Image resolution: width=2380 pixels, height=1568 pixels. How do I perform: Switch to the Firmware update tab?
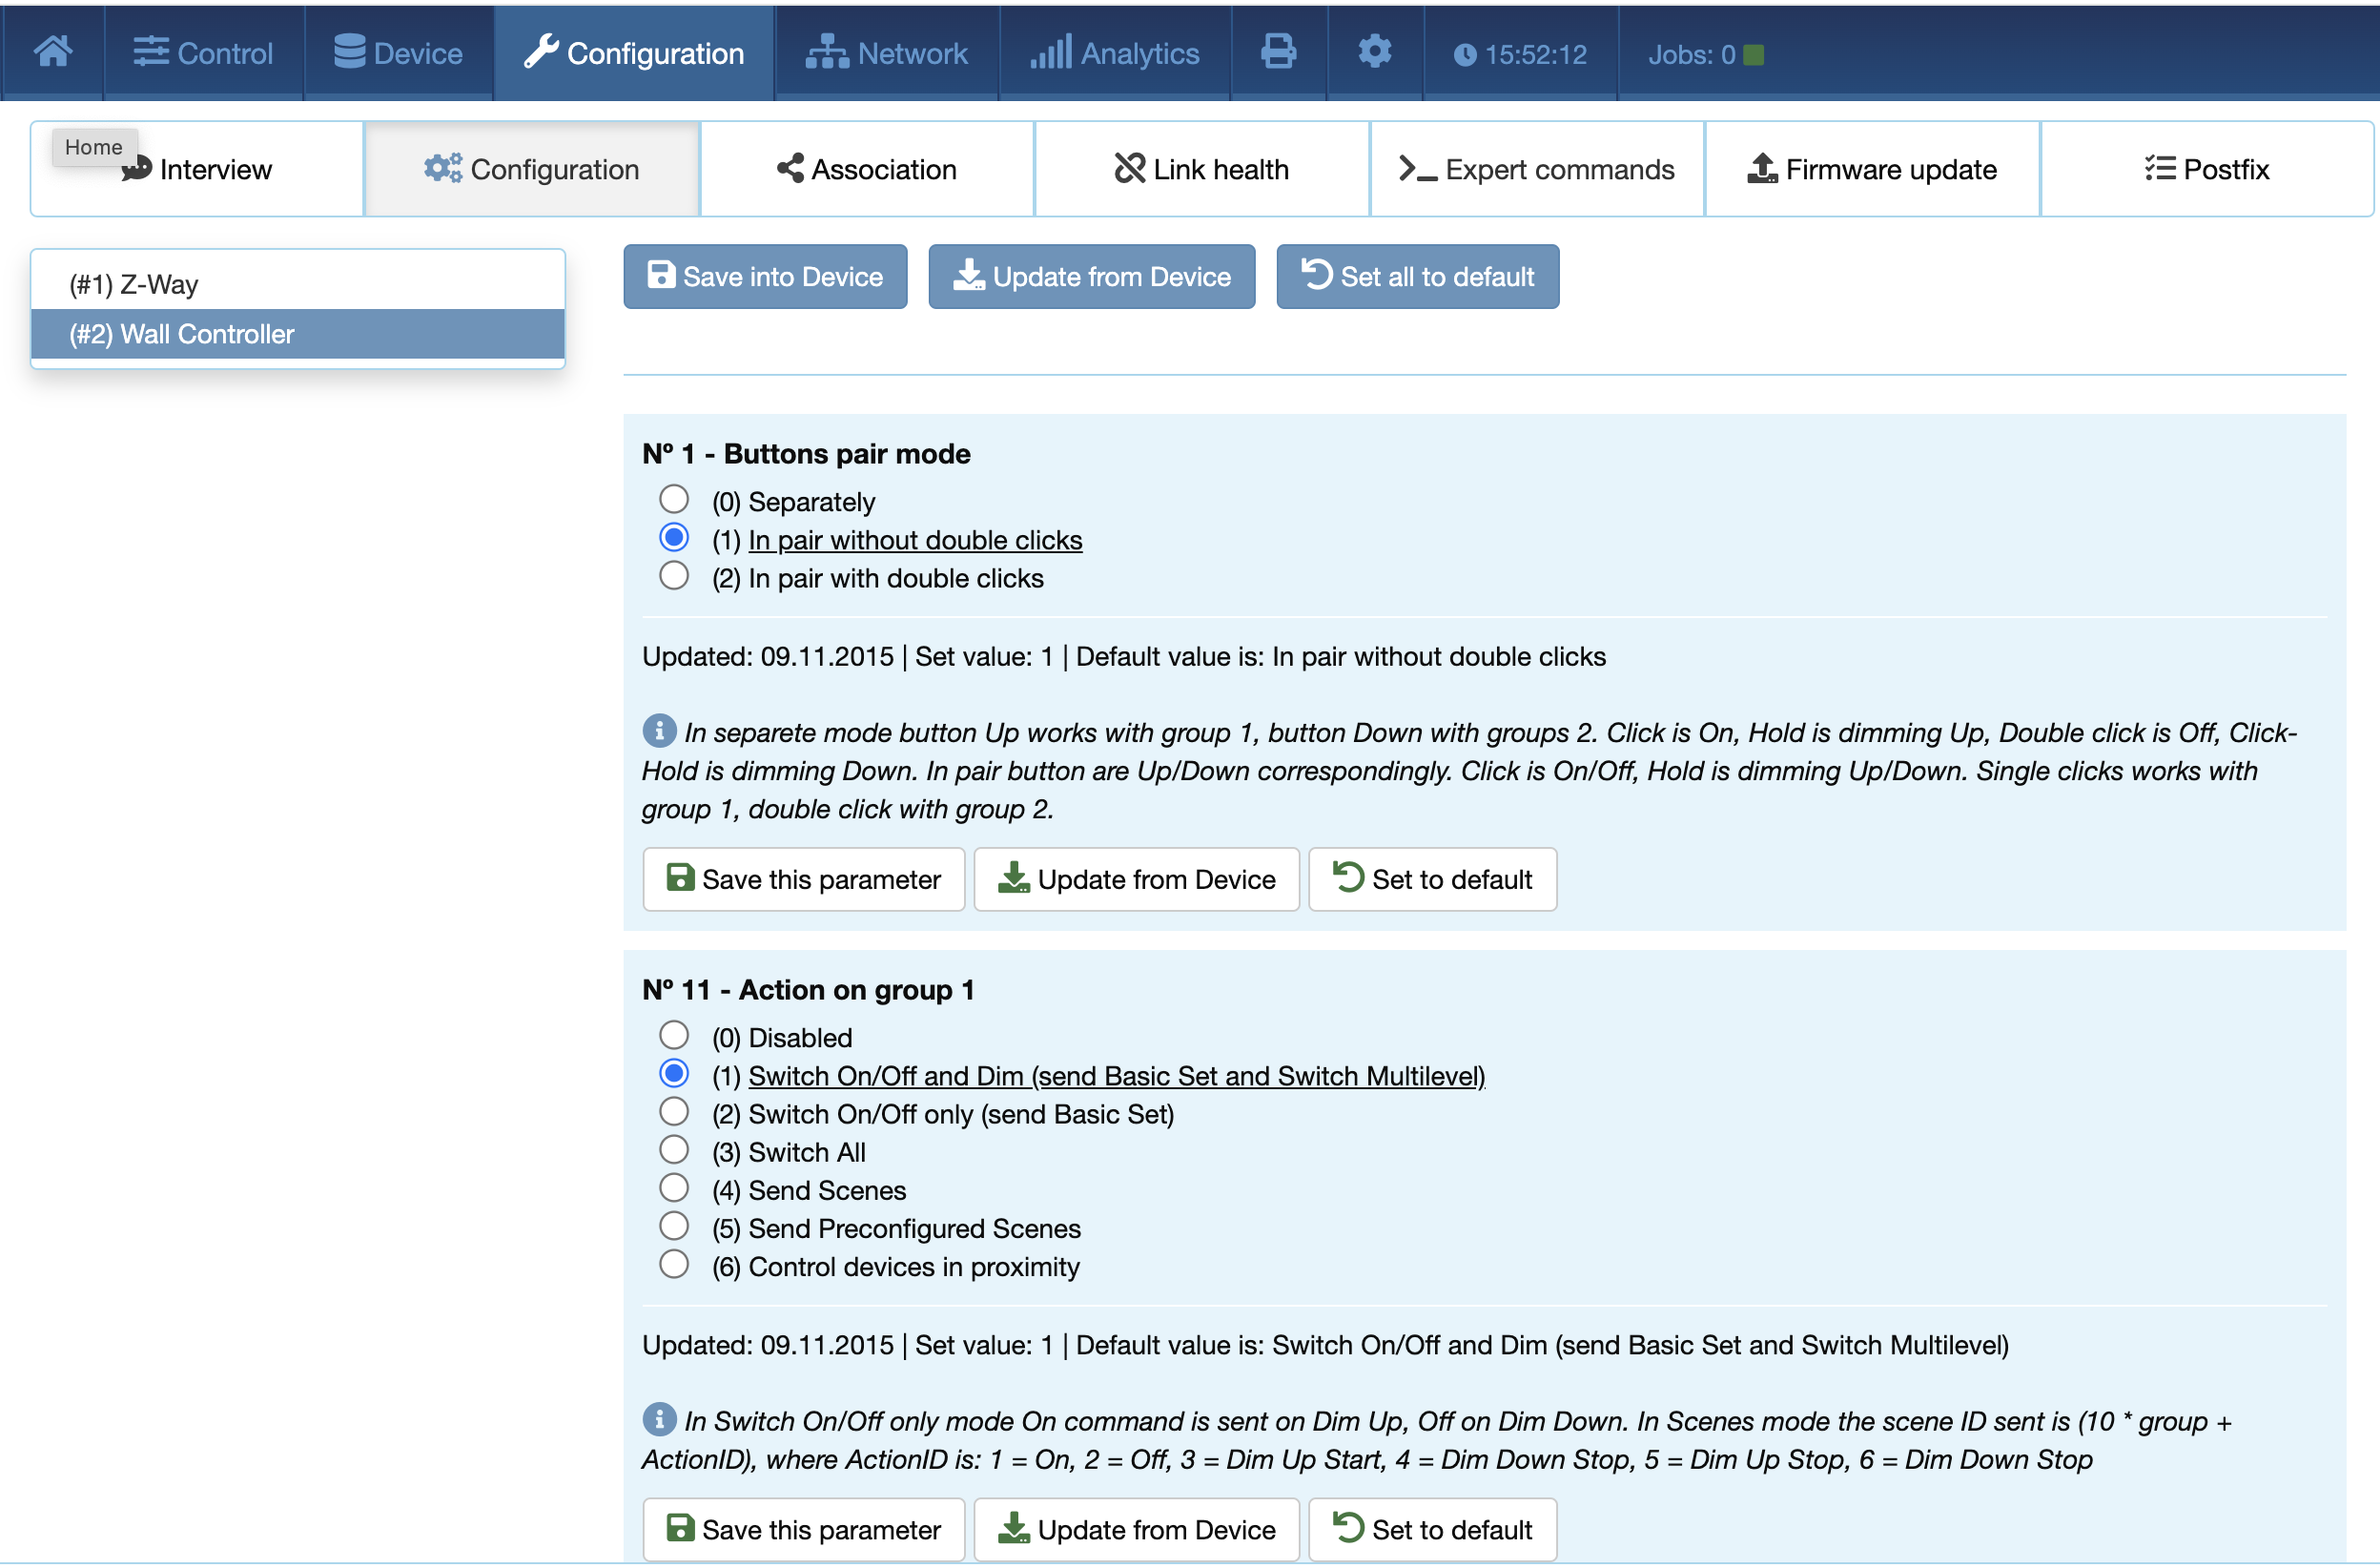pyautogui.click(x=1872, y=169)
